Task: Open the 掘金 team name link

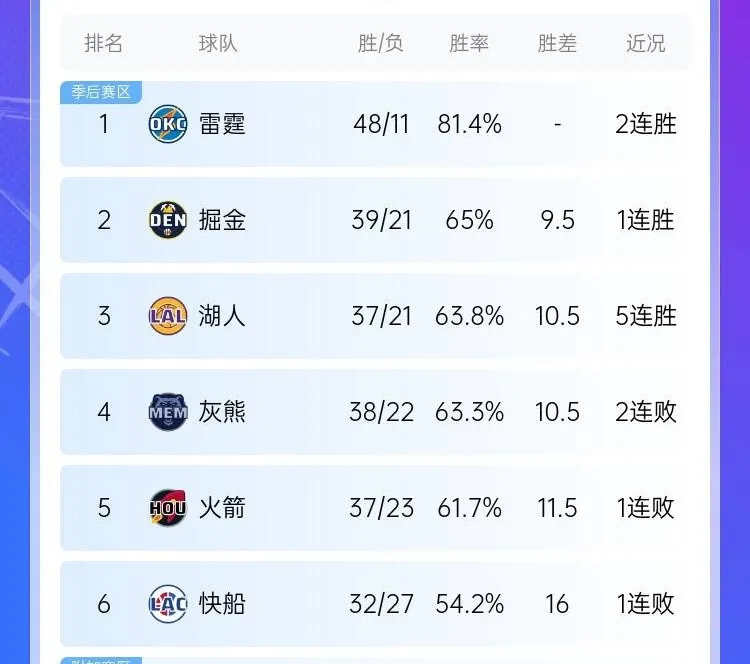Action: (222, 220)
